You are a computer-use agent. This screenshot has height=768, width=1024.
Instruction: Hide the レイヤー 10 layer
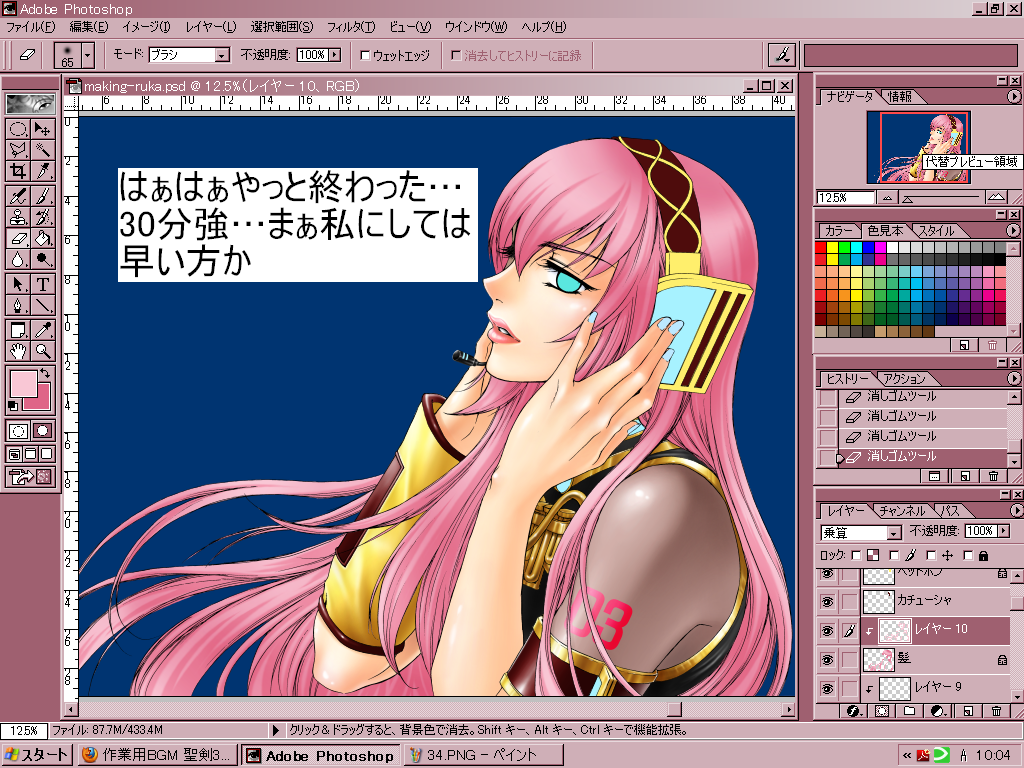coord(827,631)
